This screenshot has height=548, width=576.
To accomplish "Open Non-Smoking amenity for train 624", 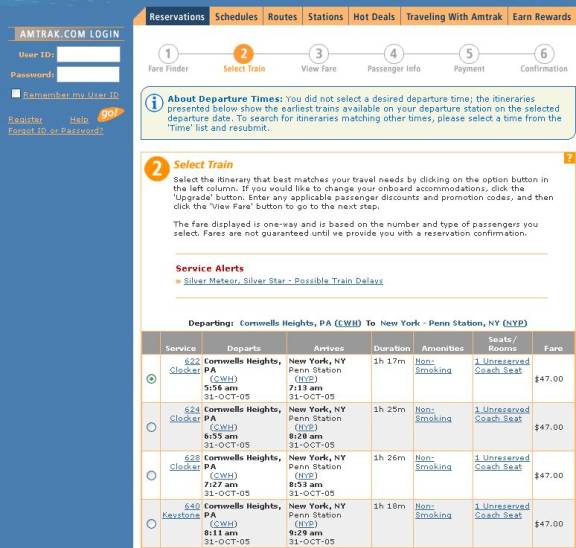I will (x=433, y=414).
